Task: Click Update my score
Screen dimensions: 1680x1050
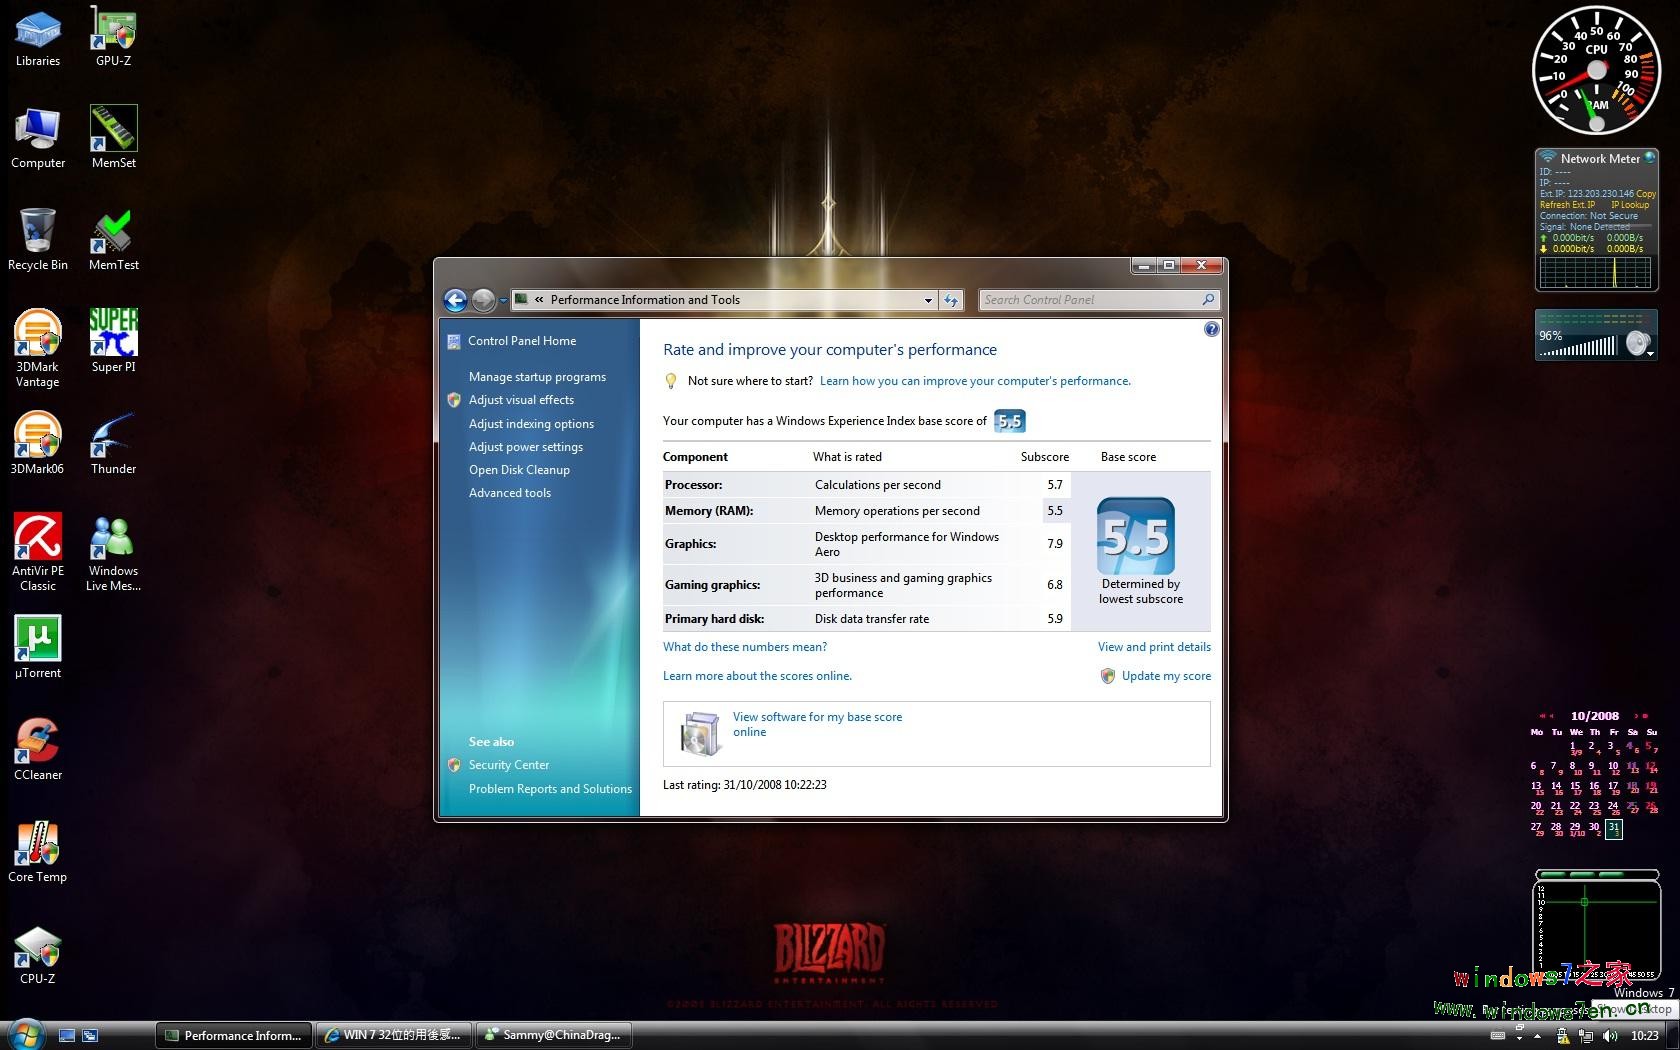Action: [x=1166, y=676]
